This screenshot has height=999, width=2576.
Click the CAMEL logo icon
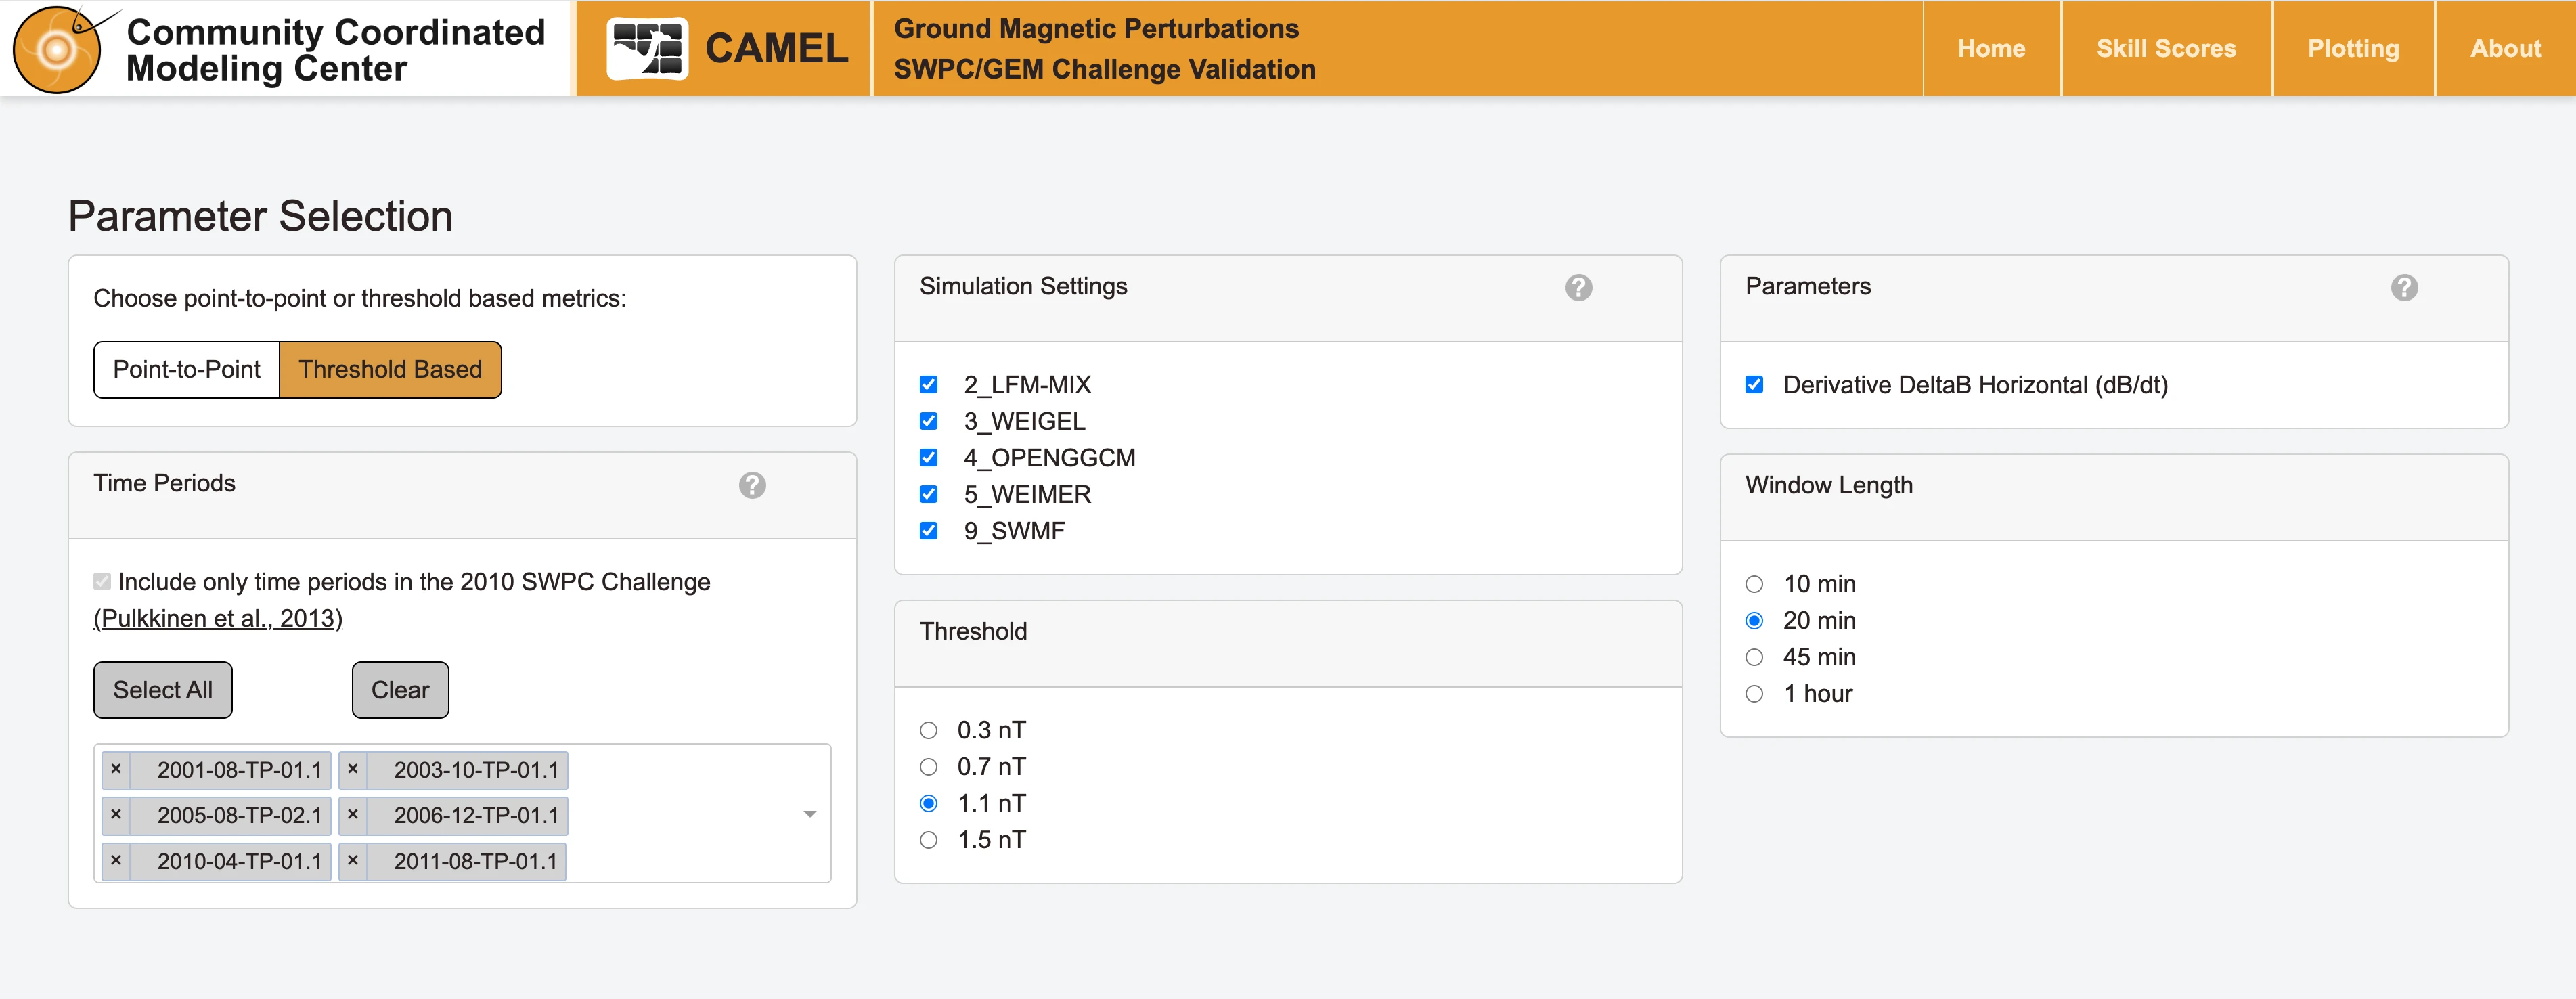point(647,48)
